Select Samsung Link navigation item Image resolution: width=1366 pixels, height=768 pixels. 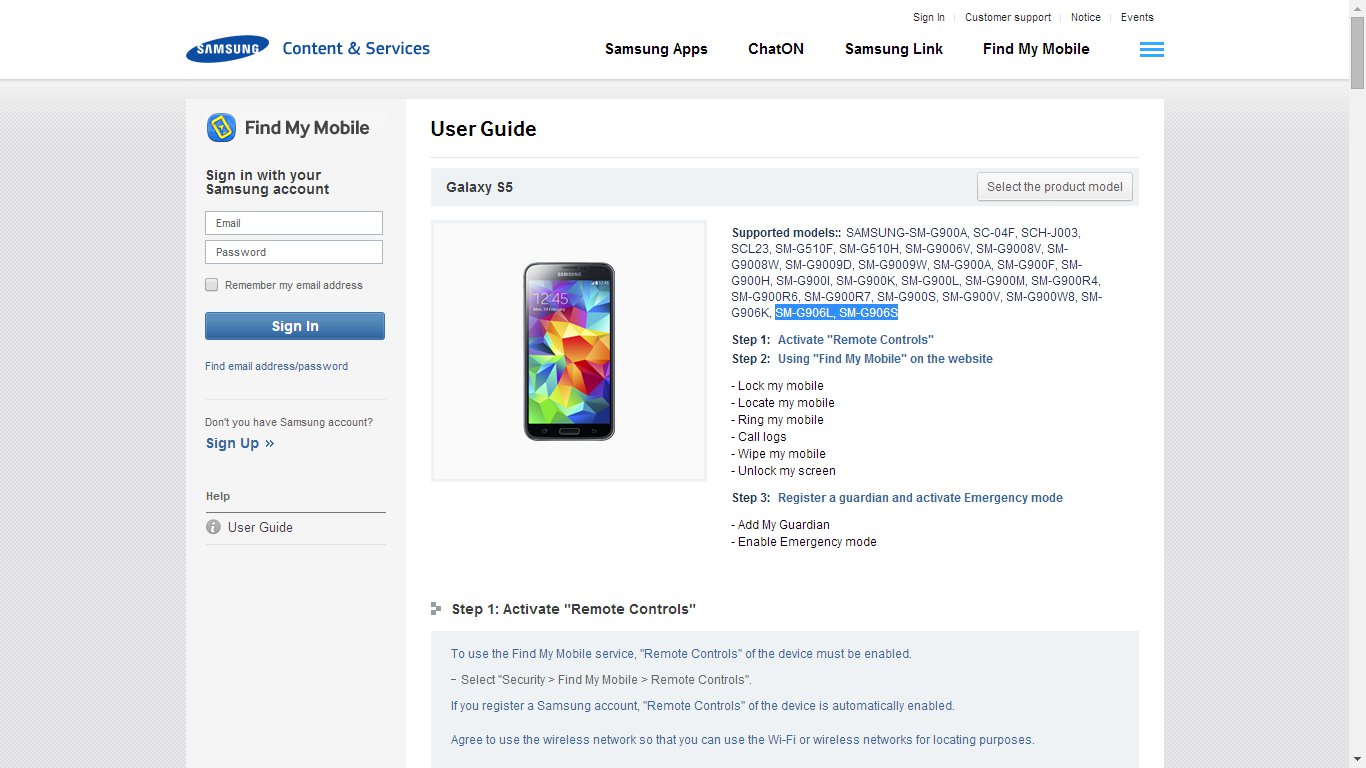pos(893,49)
